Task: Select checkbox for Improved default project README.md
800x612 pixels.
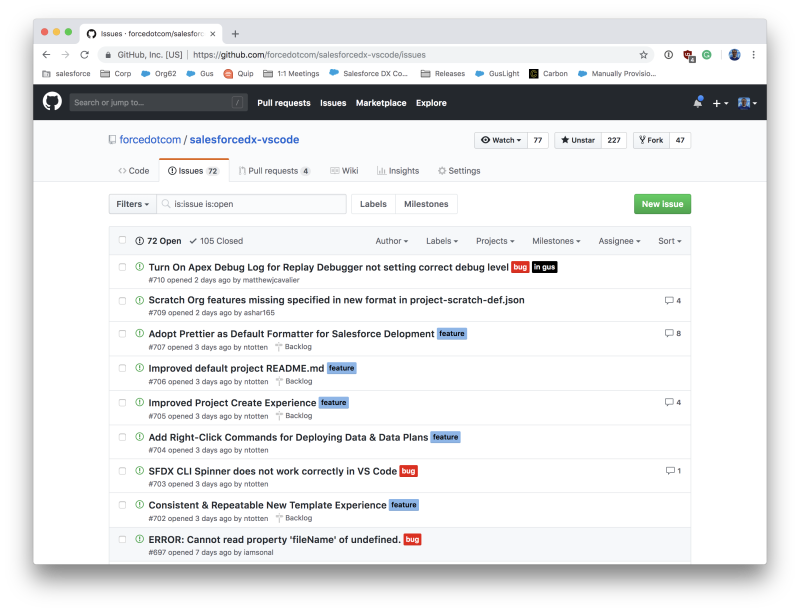Action: point(122,368)
